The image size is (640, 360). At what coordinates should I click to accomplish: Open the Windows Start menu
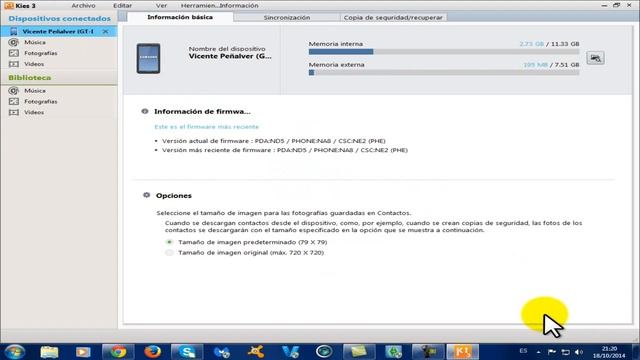click(15, 351)
